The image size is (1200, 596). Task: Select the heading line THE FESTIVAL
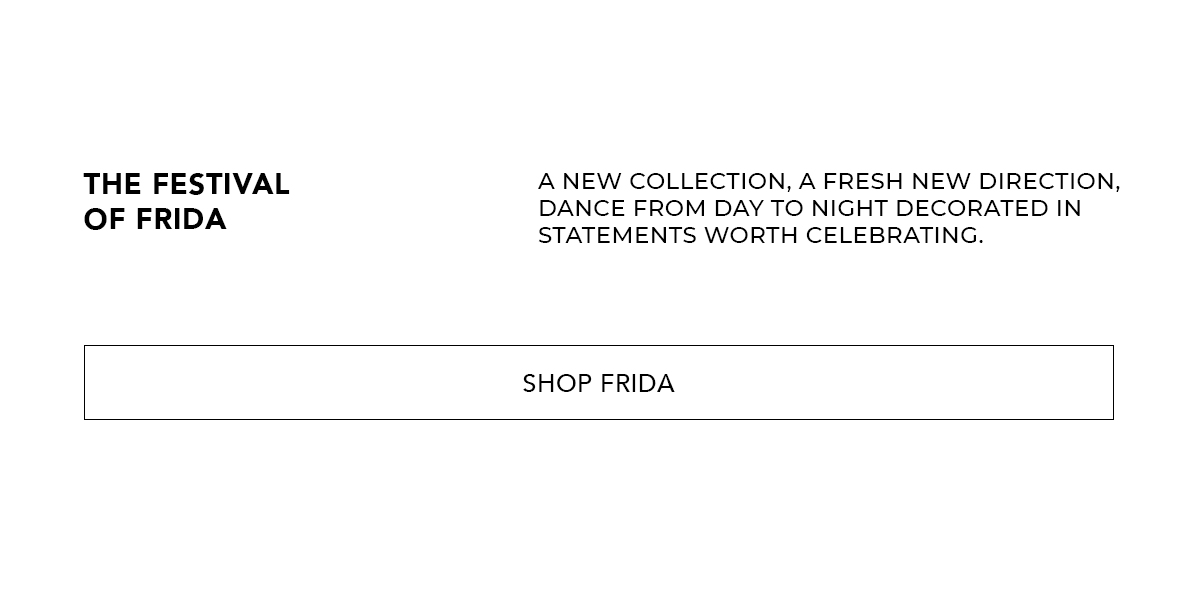coord(187,185)
